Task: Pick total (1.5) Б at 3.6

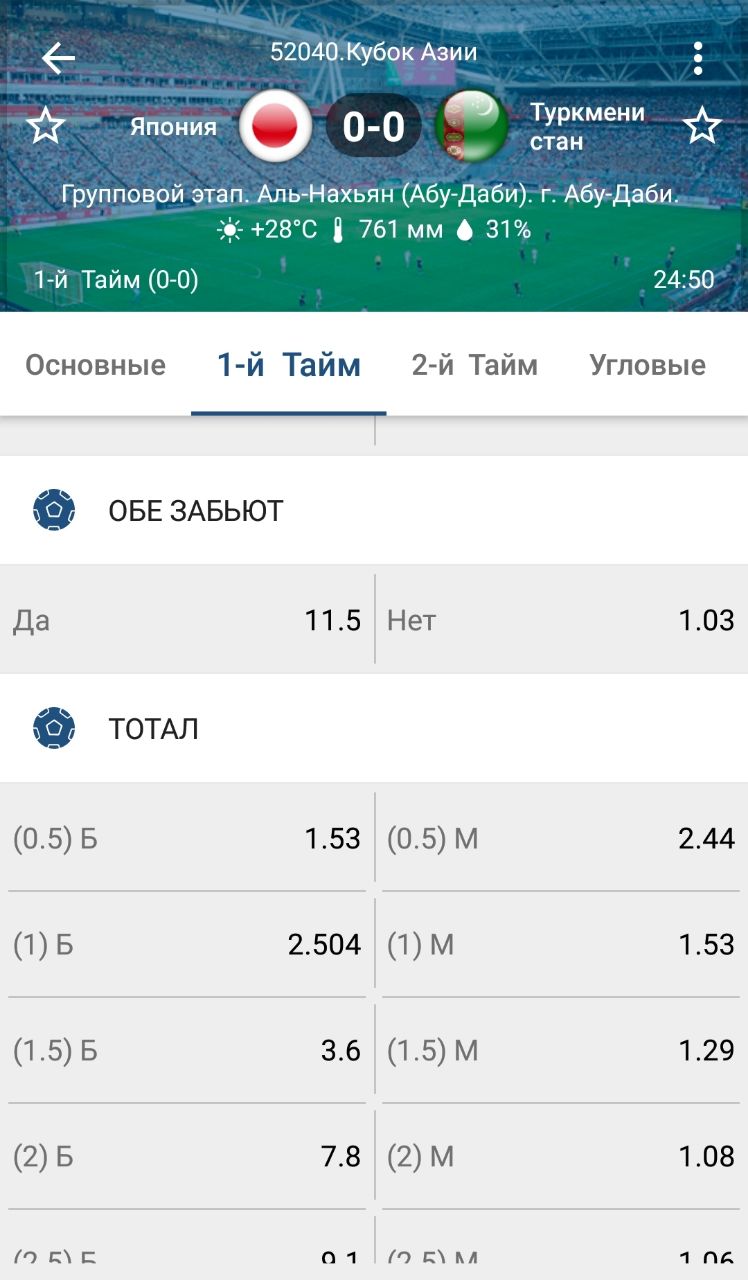Action: [187, 1050]
